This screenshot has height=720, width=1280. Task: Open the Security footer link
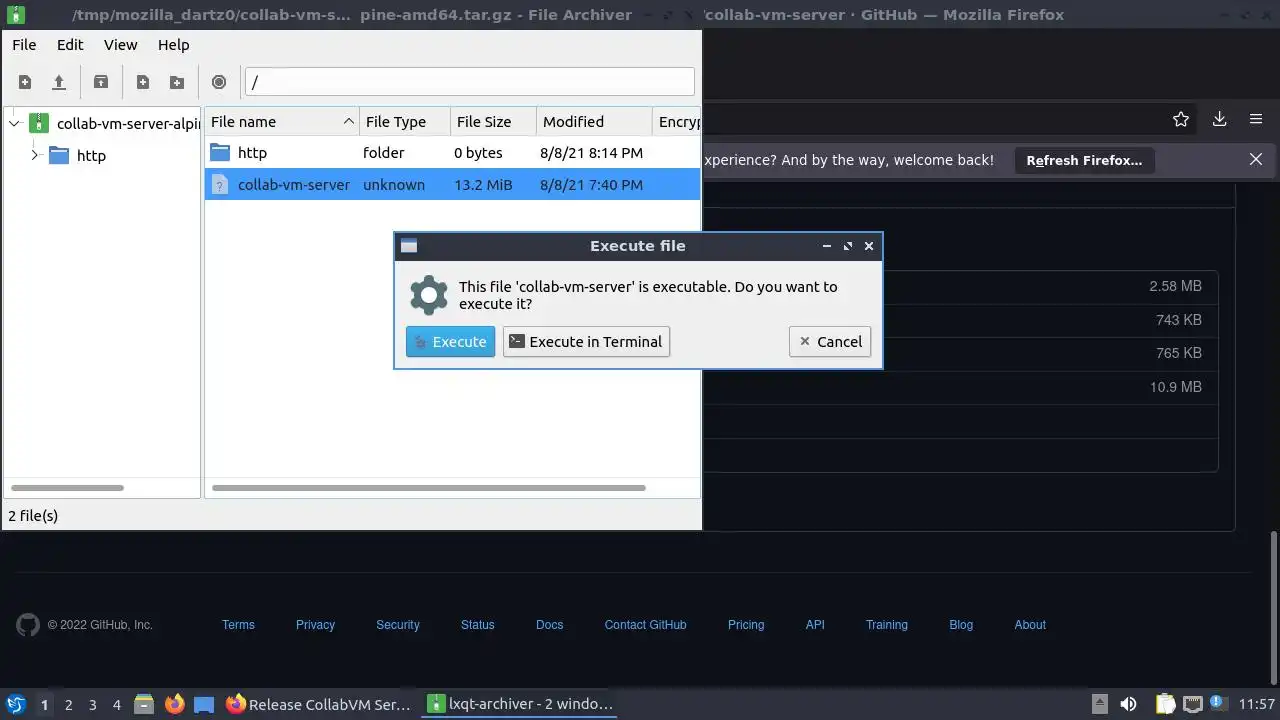click(x=398, y=625)
